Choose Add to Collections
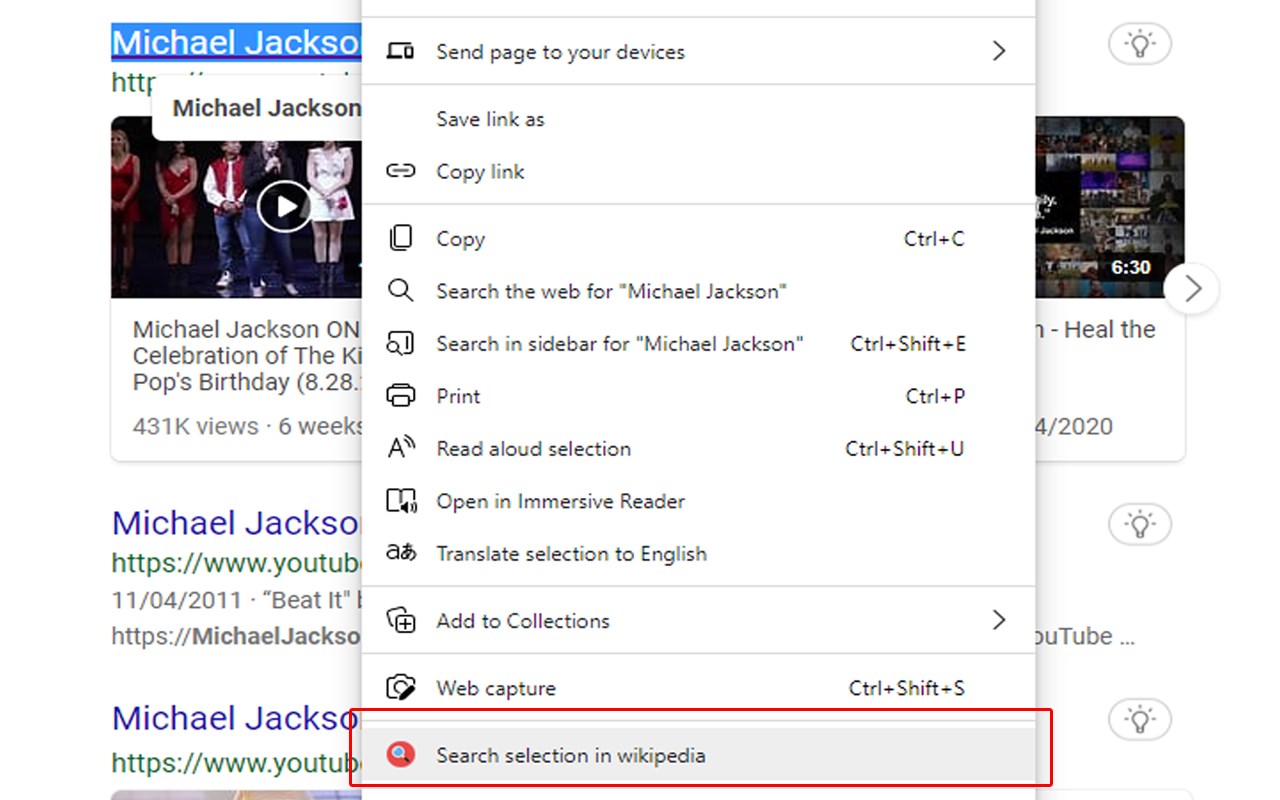The width and height of the screenshot is (1280, 800). [x=697, y=620]
